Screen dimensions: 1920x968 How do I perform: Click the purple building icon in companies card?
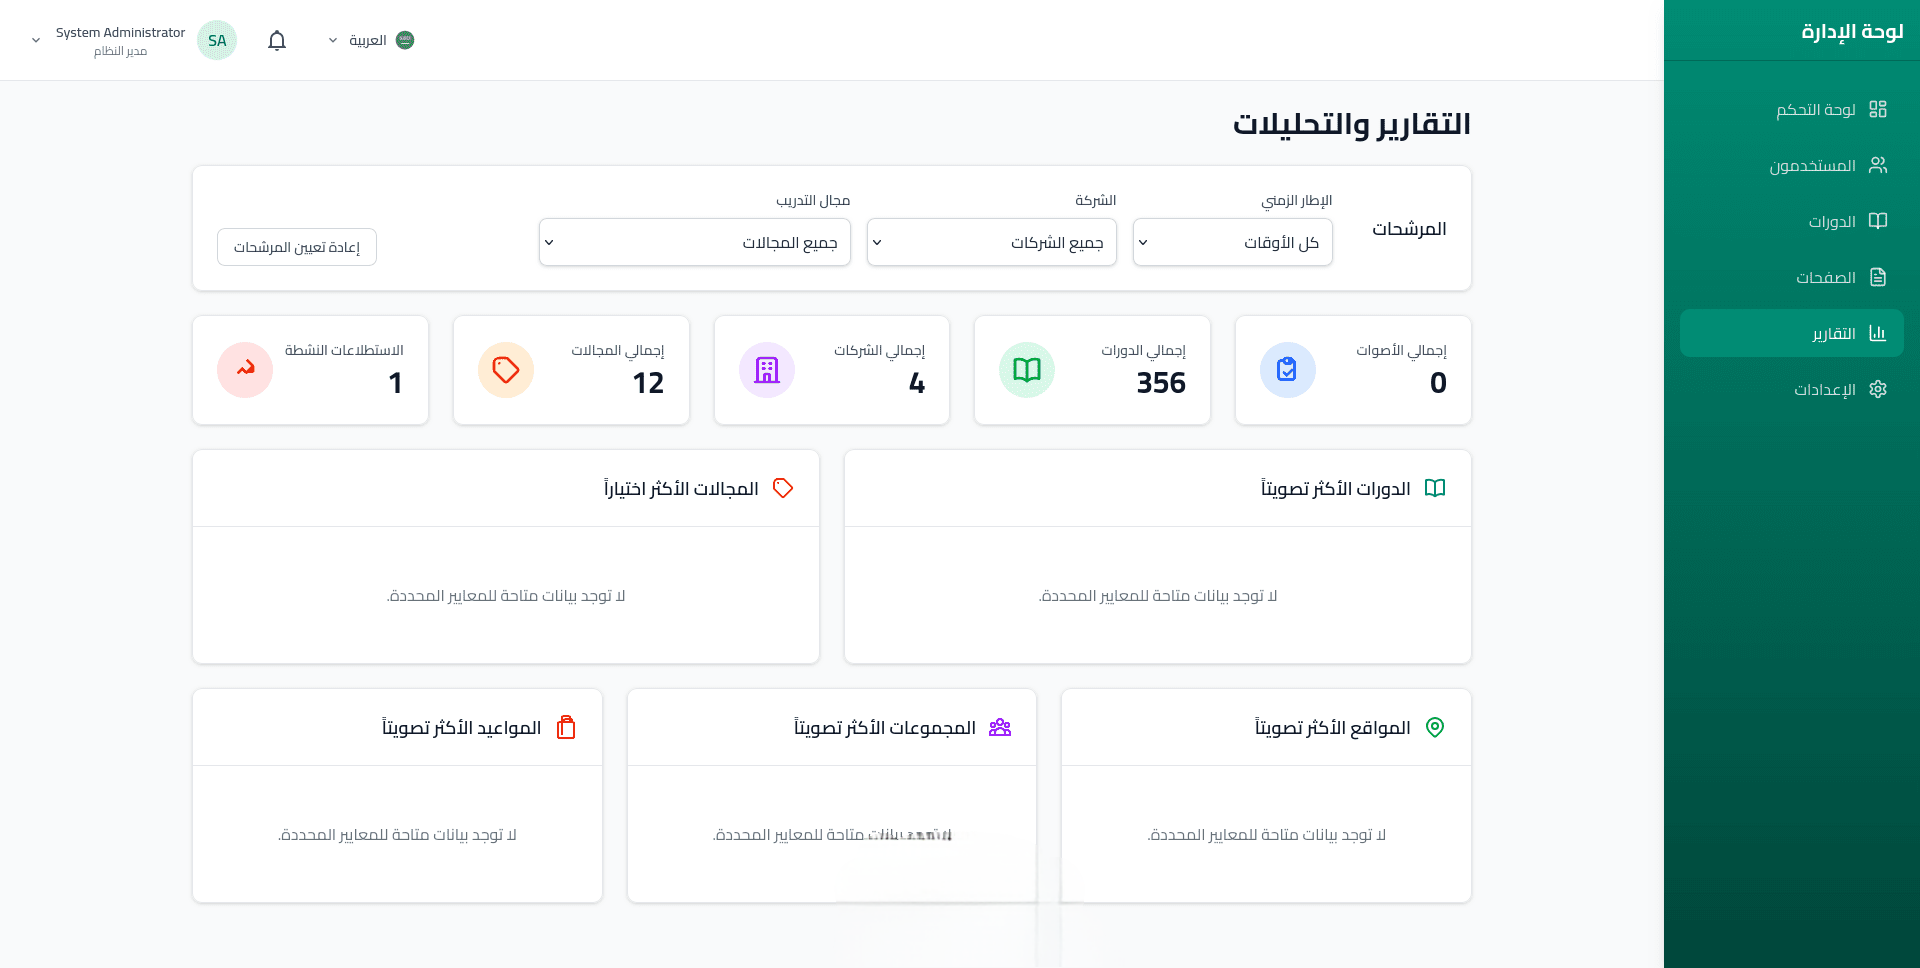(766, 370)
